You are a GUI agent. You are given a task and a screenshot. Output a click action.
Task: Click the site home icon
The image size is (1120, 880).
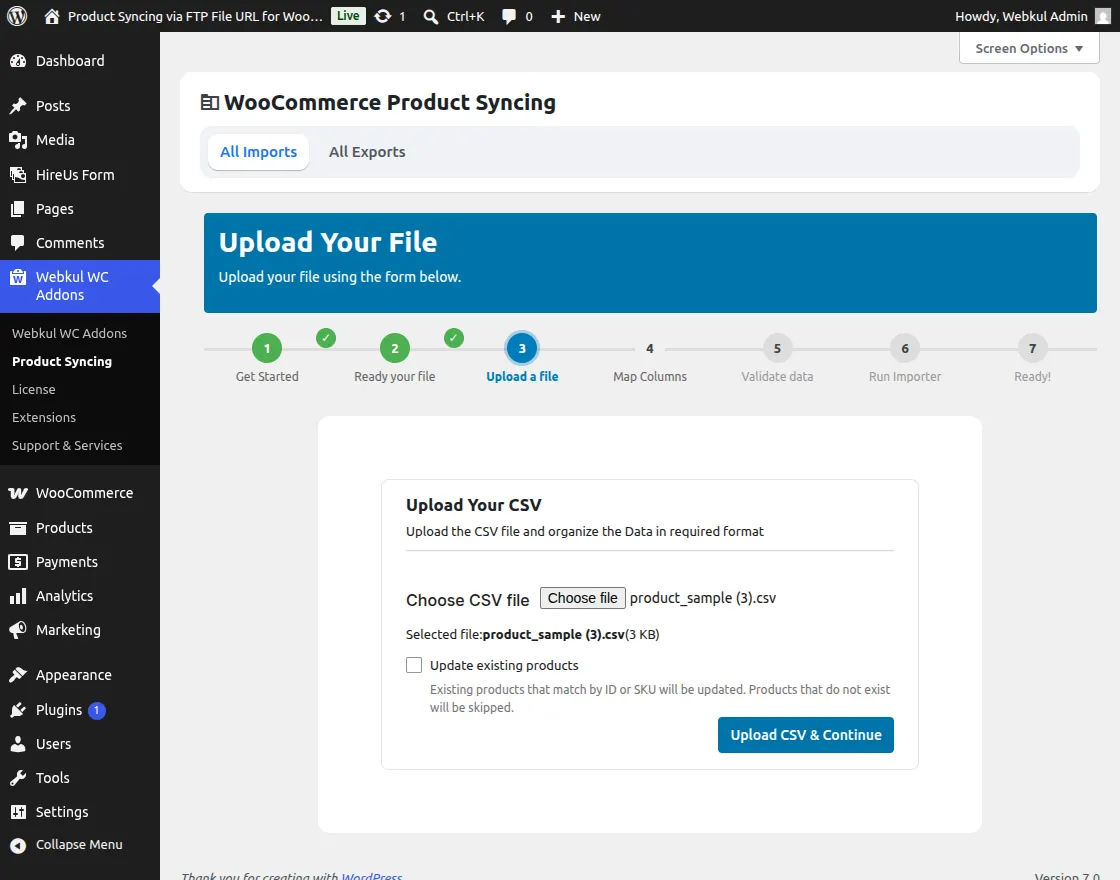[x=51, y=16]
